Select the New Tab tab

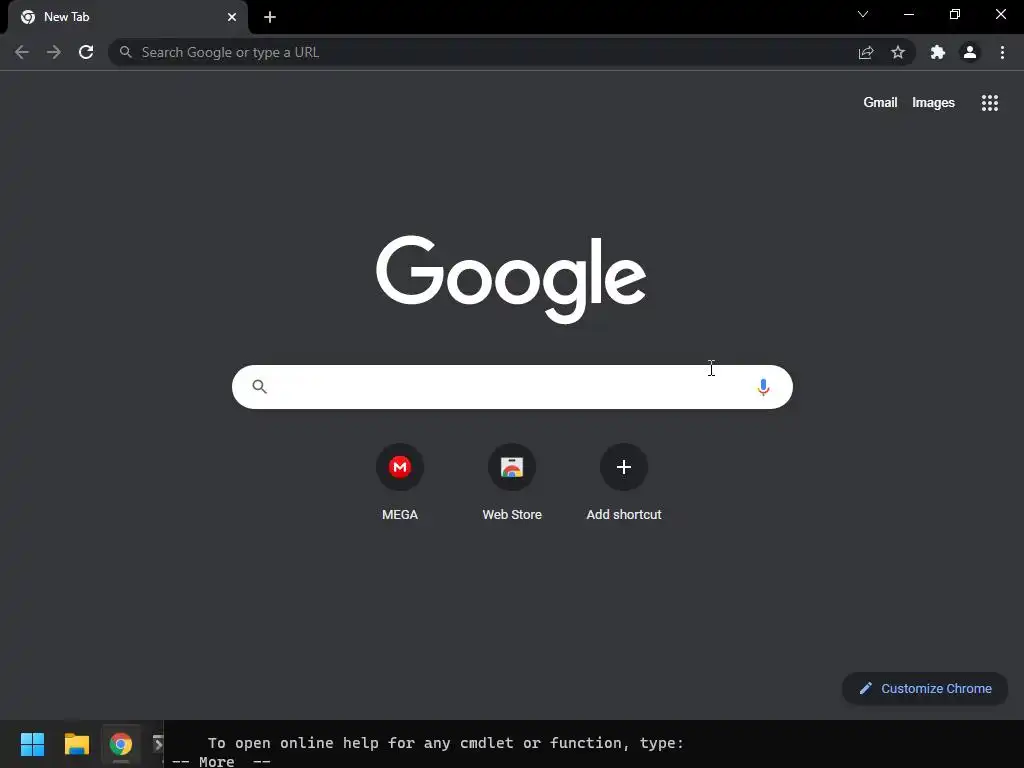[128, 17]
